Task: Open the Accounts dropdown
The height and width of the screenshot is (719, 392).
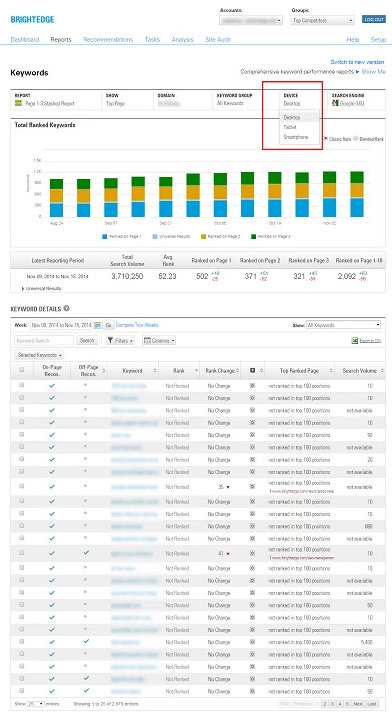Action: pos(251,21)
